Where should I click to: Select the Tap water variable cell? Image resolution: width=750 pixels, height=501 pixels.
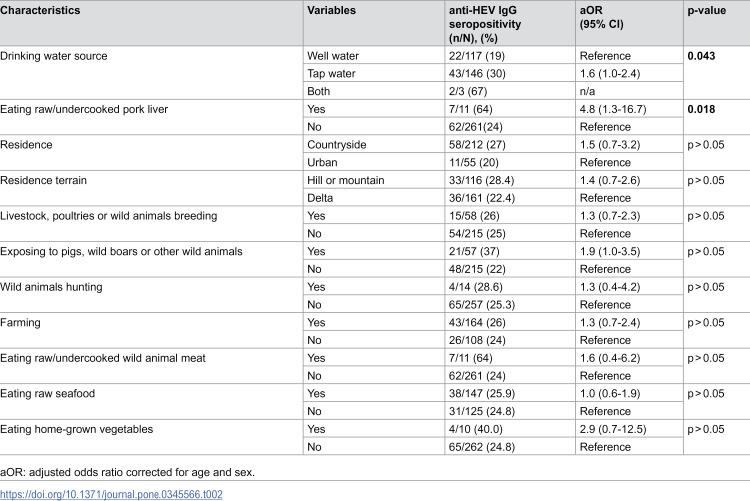click(331, 74)
